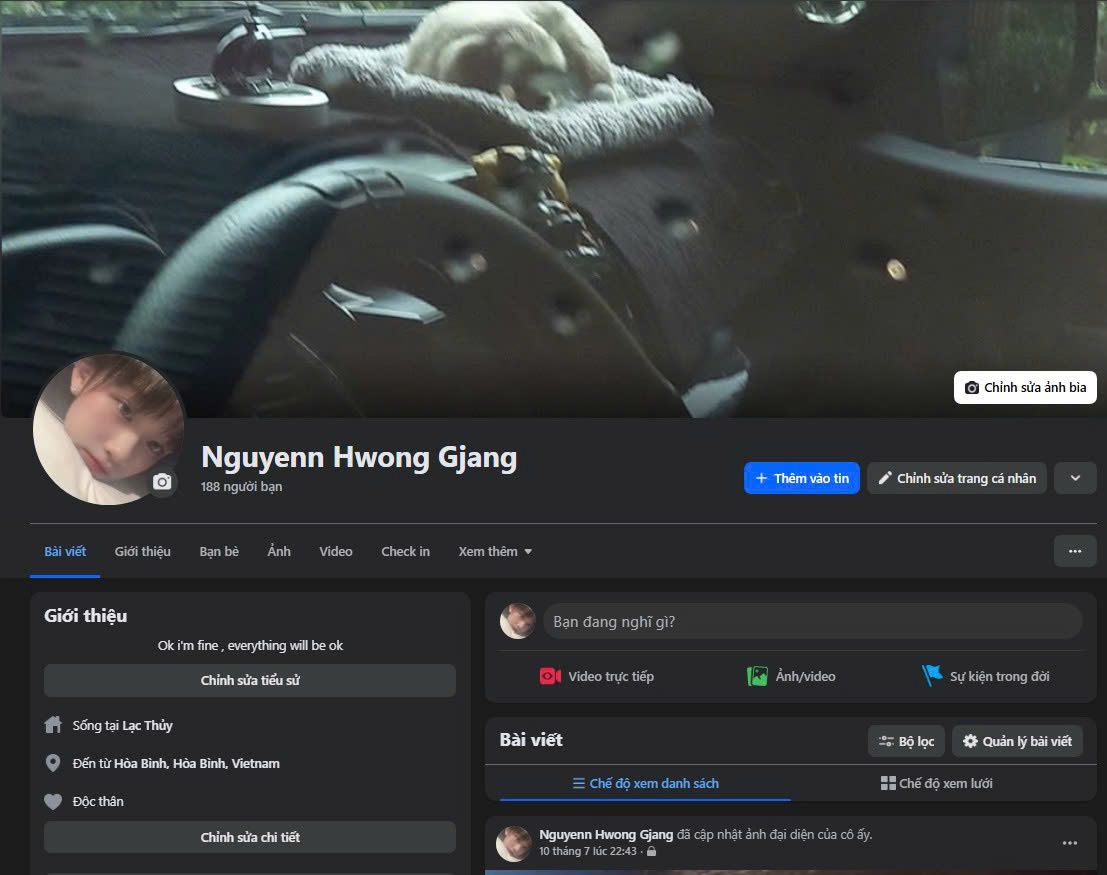This screenshot has width=1107, height=875.
Task: Click the Thêm vào tin button
Action: 801,478
